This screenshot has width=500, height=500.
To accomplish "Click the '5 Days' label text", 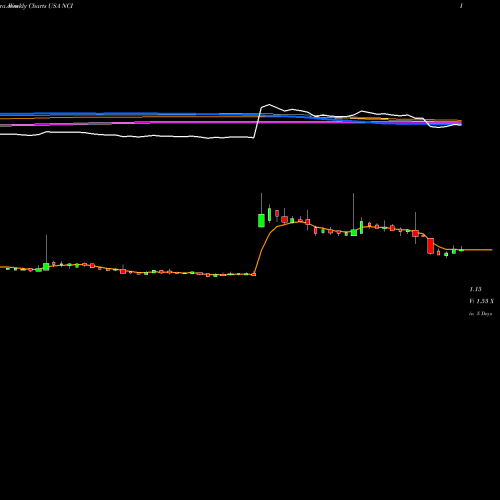I will point(484,314).
